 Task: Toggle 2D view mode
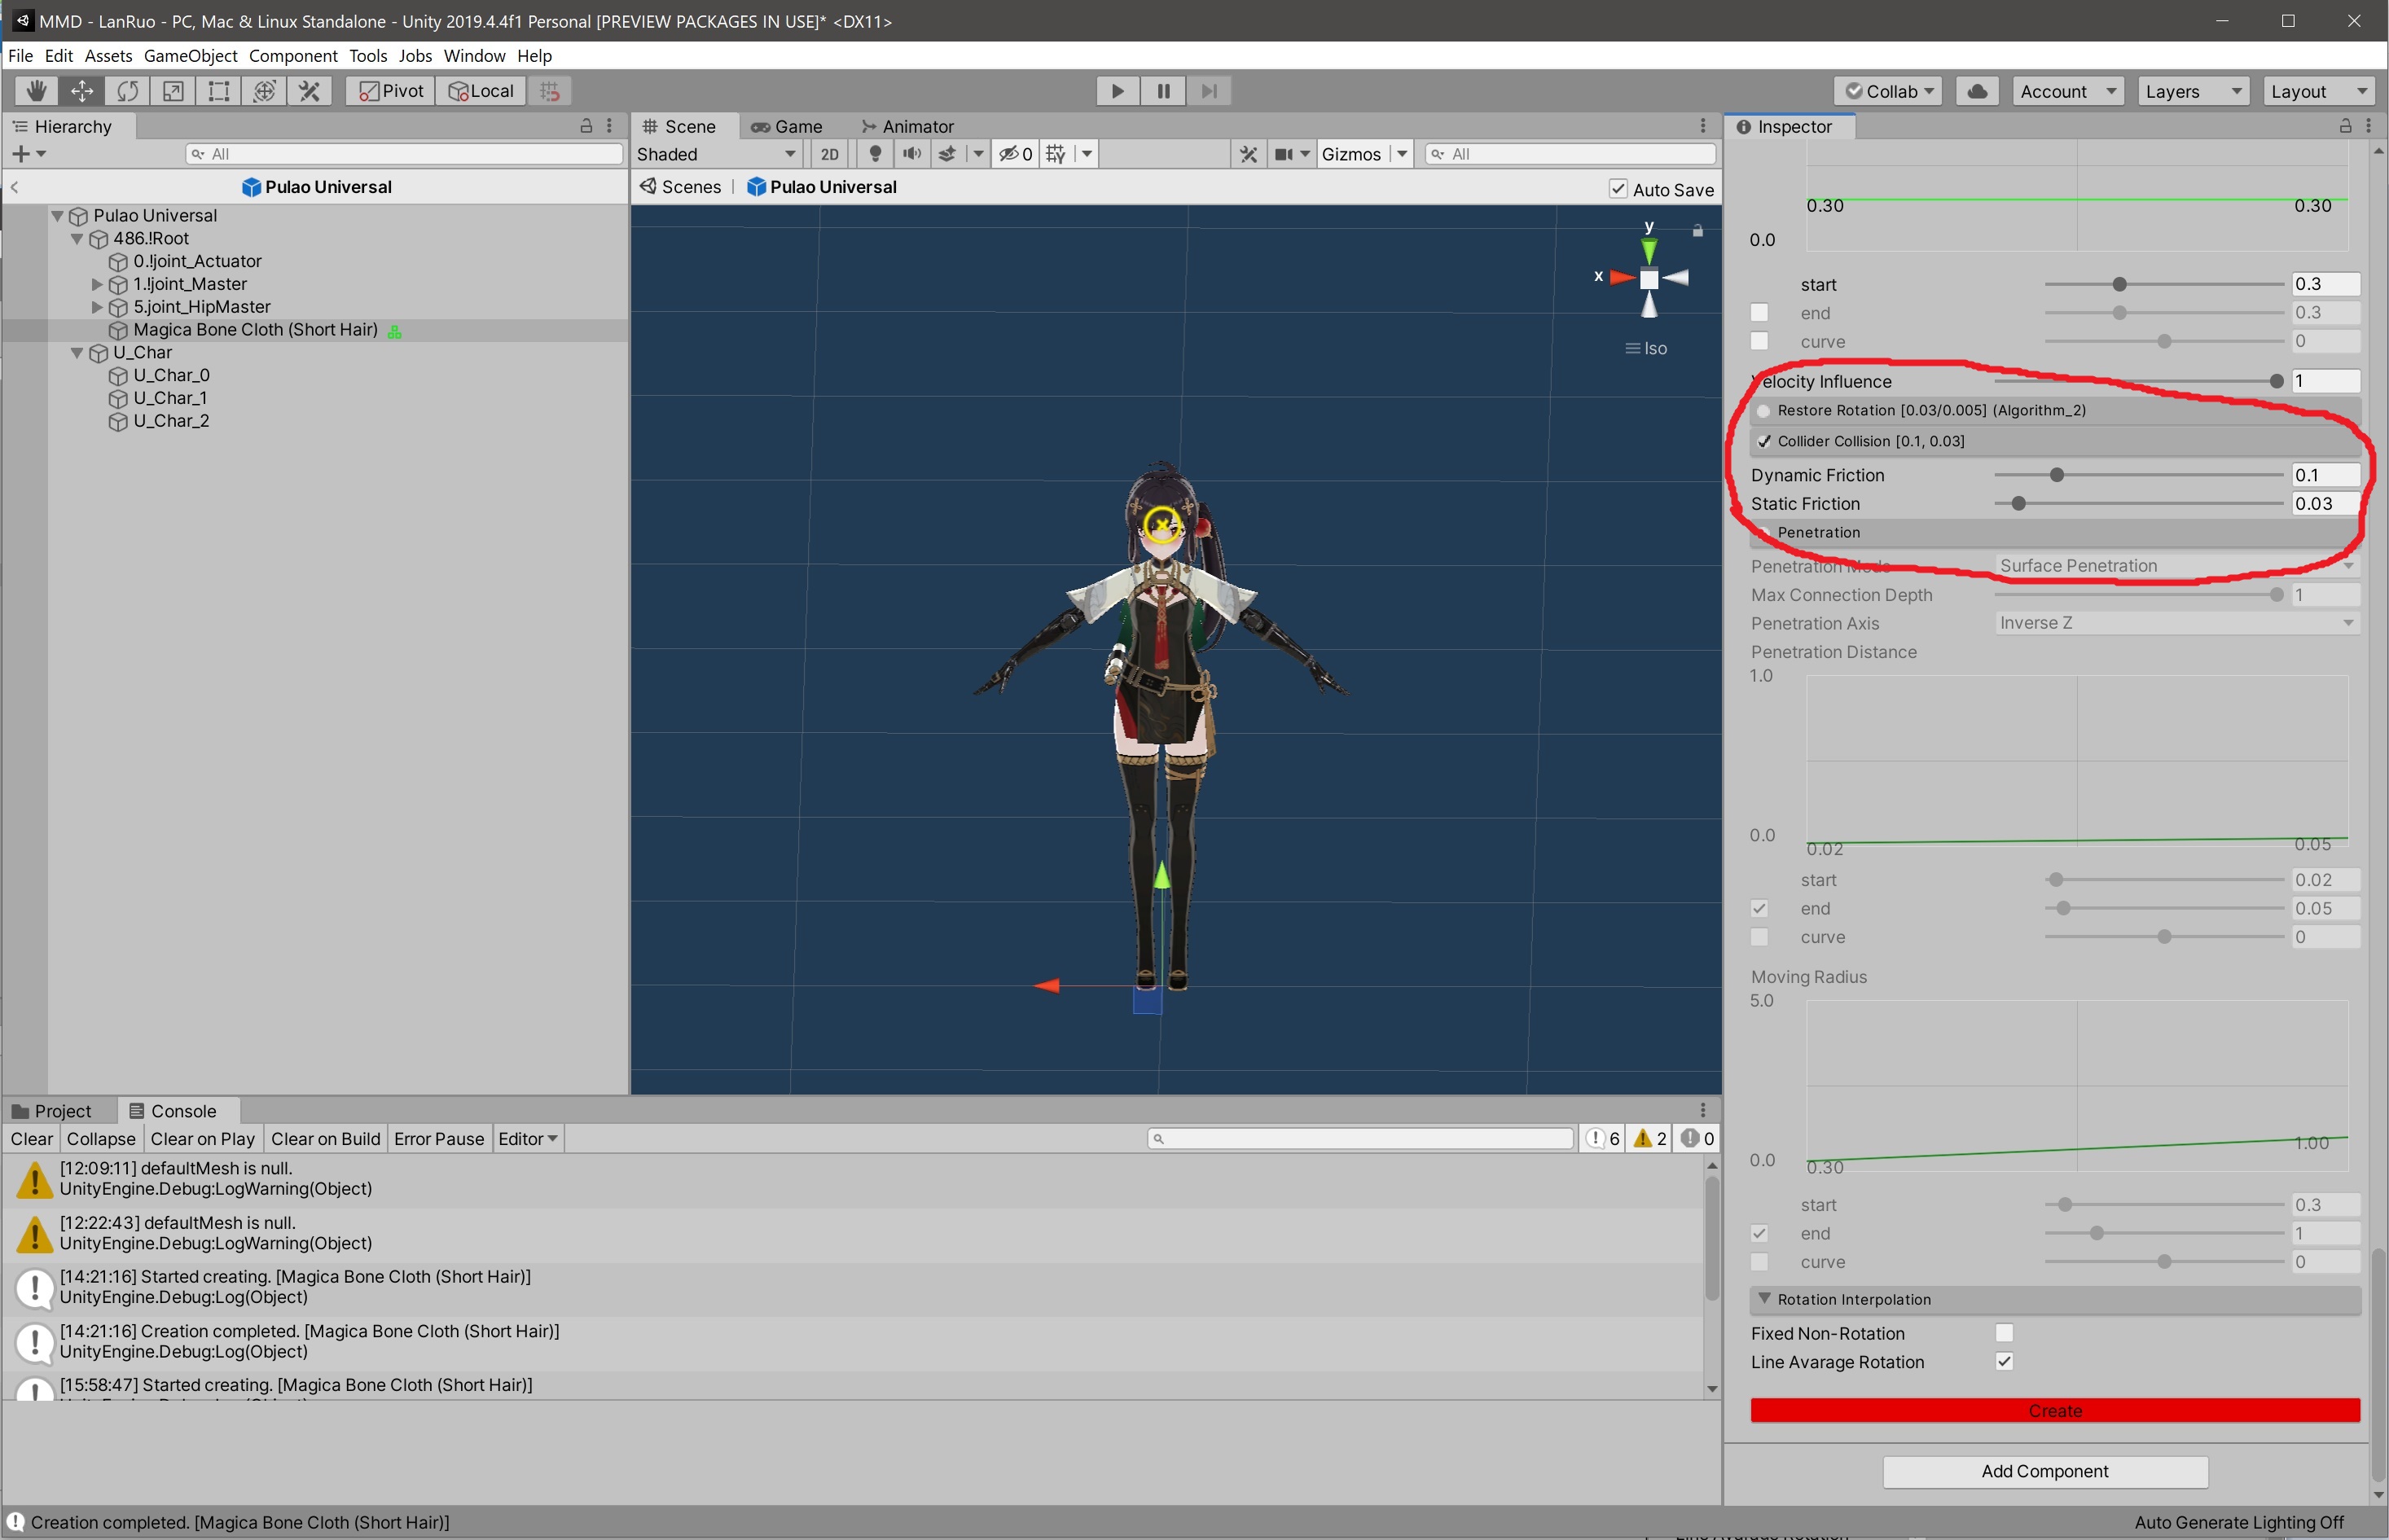coord(829,154)
